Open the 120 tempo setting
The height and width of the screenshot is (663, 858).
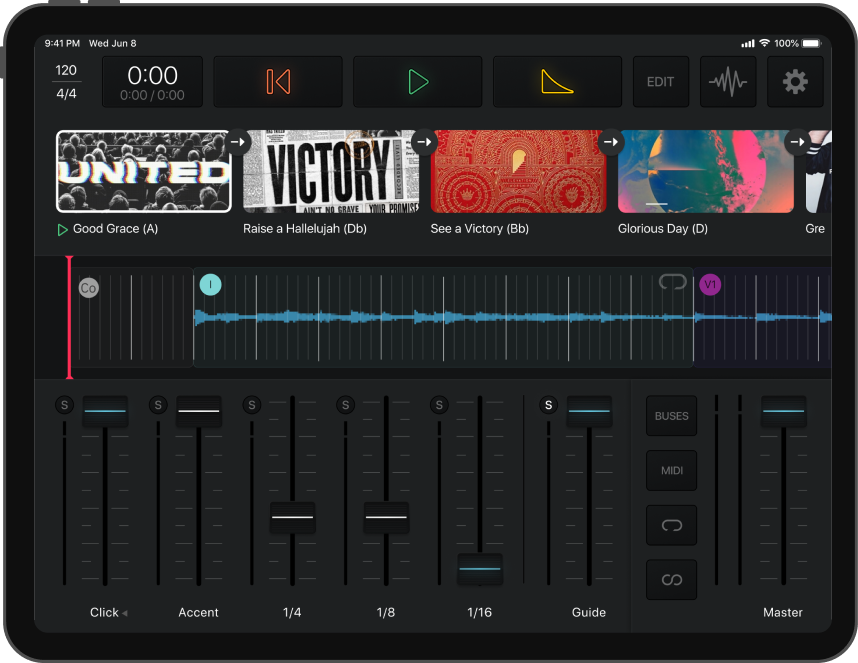[66, 70]
